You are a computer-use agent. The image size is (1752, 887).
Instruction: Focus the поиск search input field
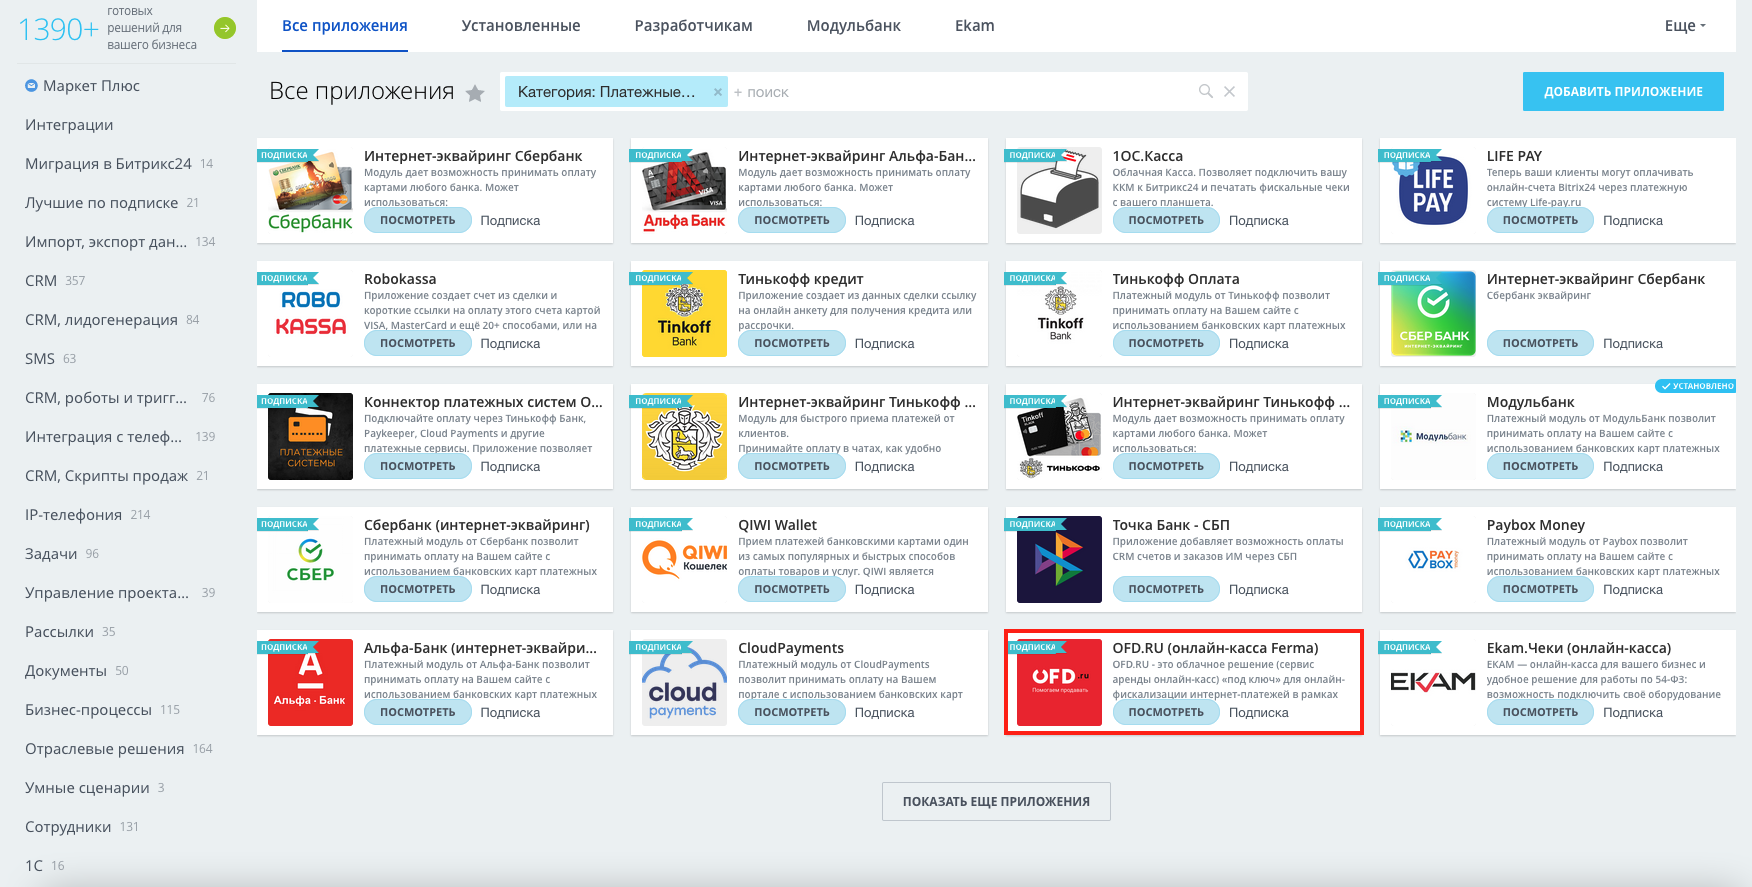click(960, 92)
